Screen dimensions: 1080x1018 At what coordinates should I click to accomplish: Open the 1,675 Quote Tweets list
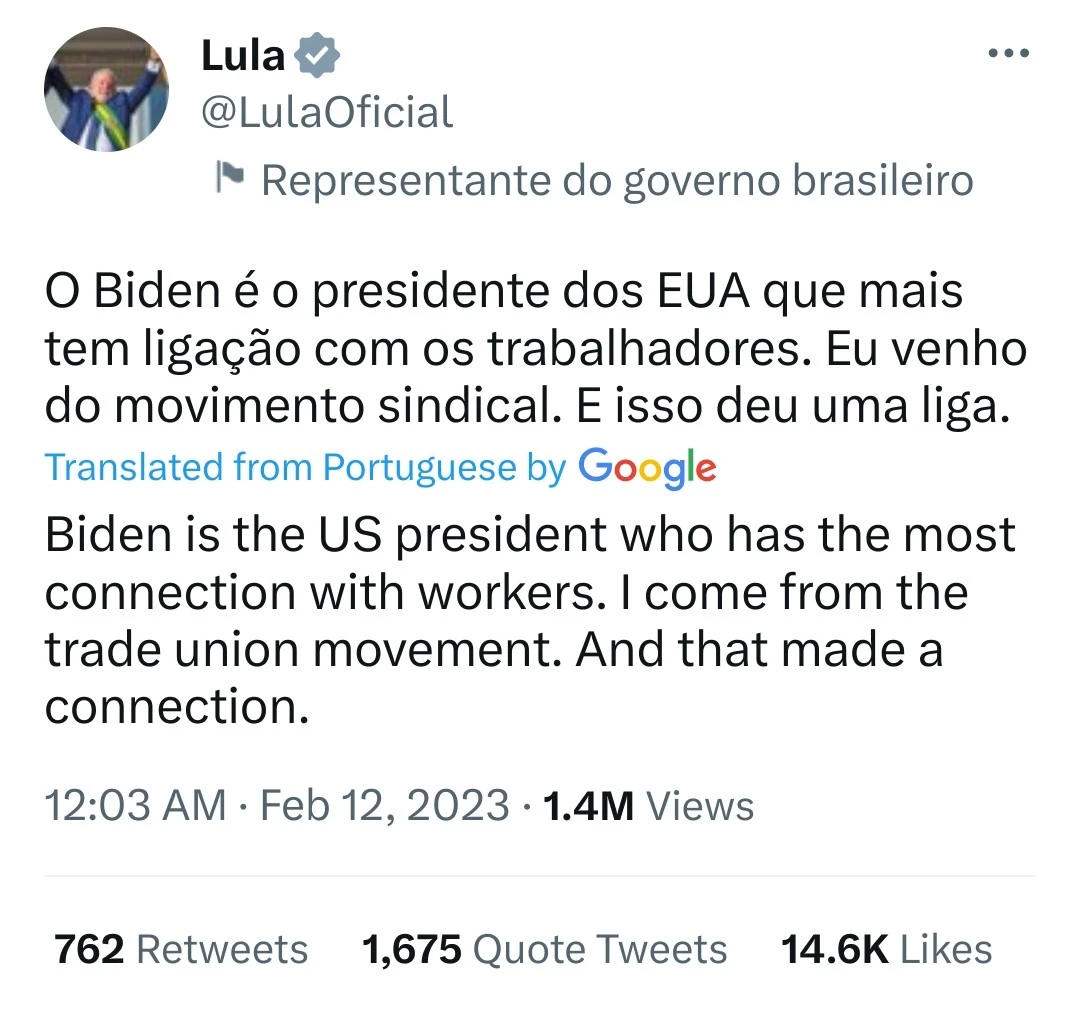point(544,949)
